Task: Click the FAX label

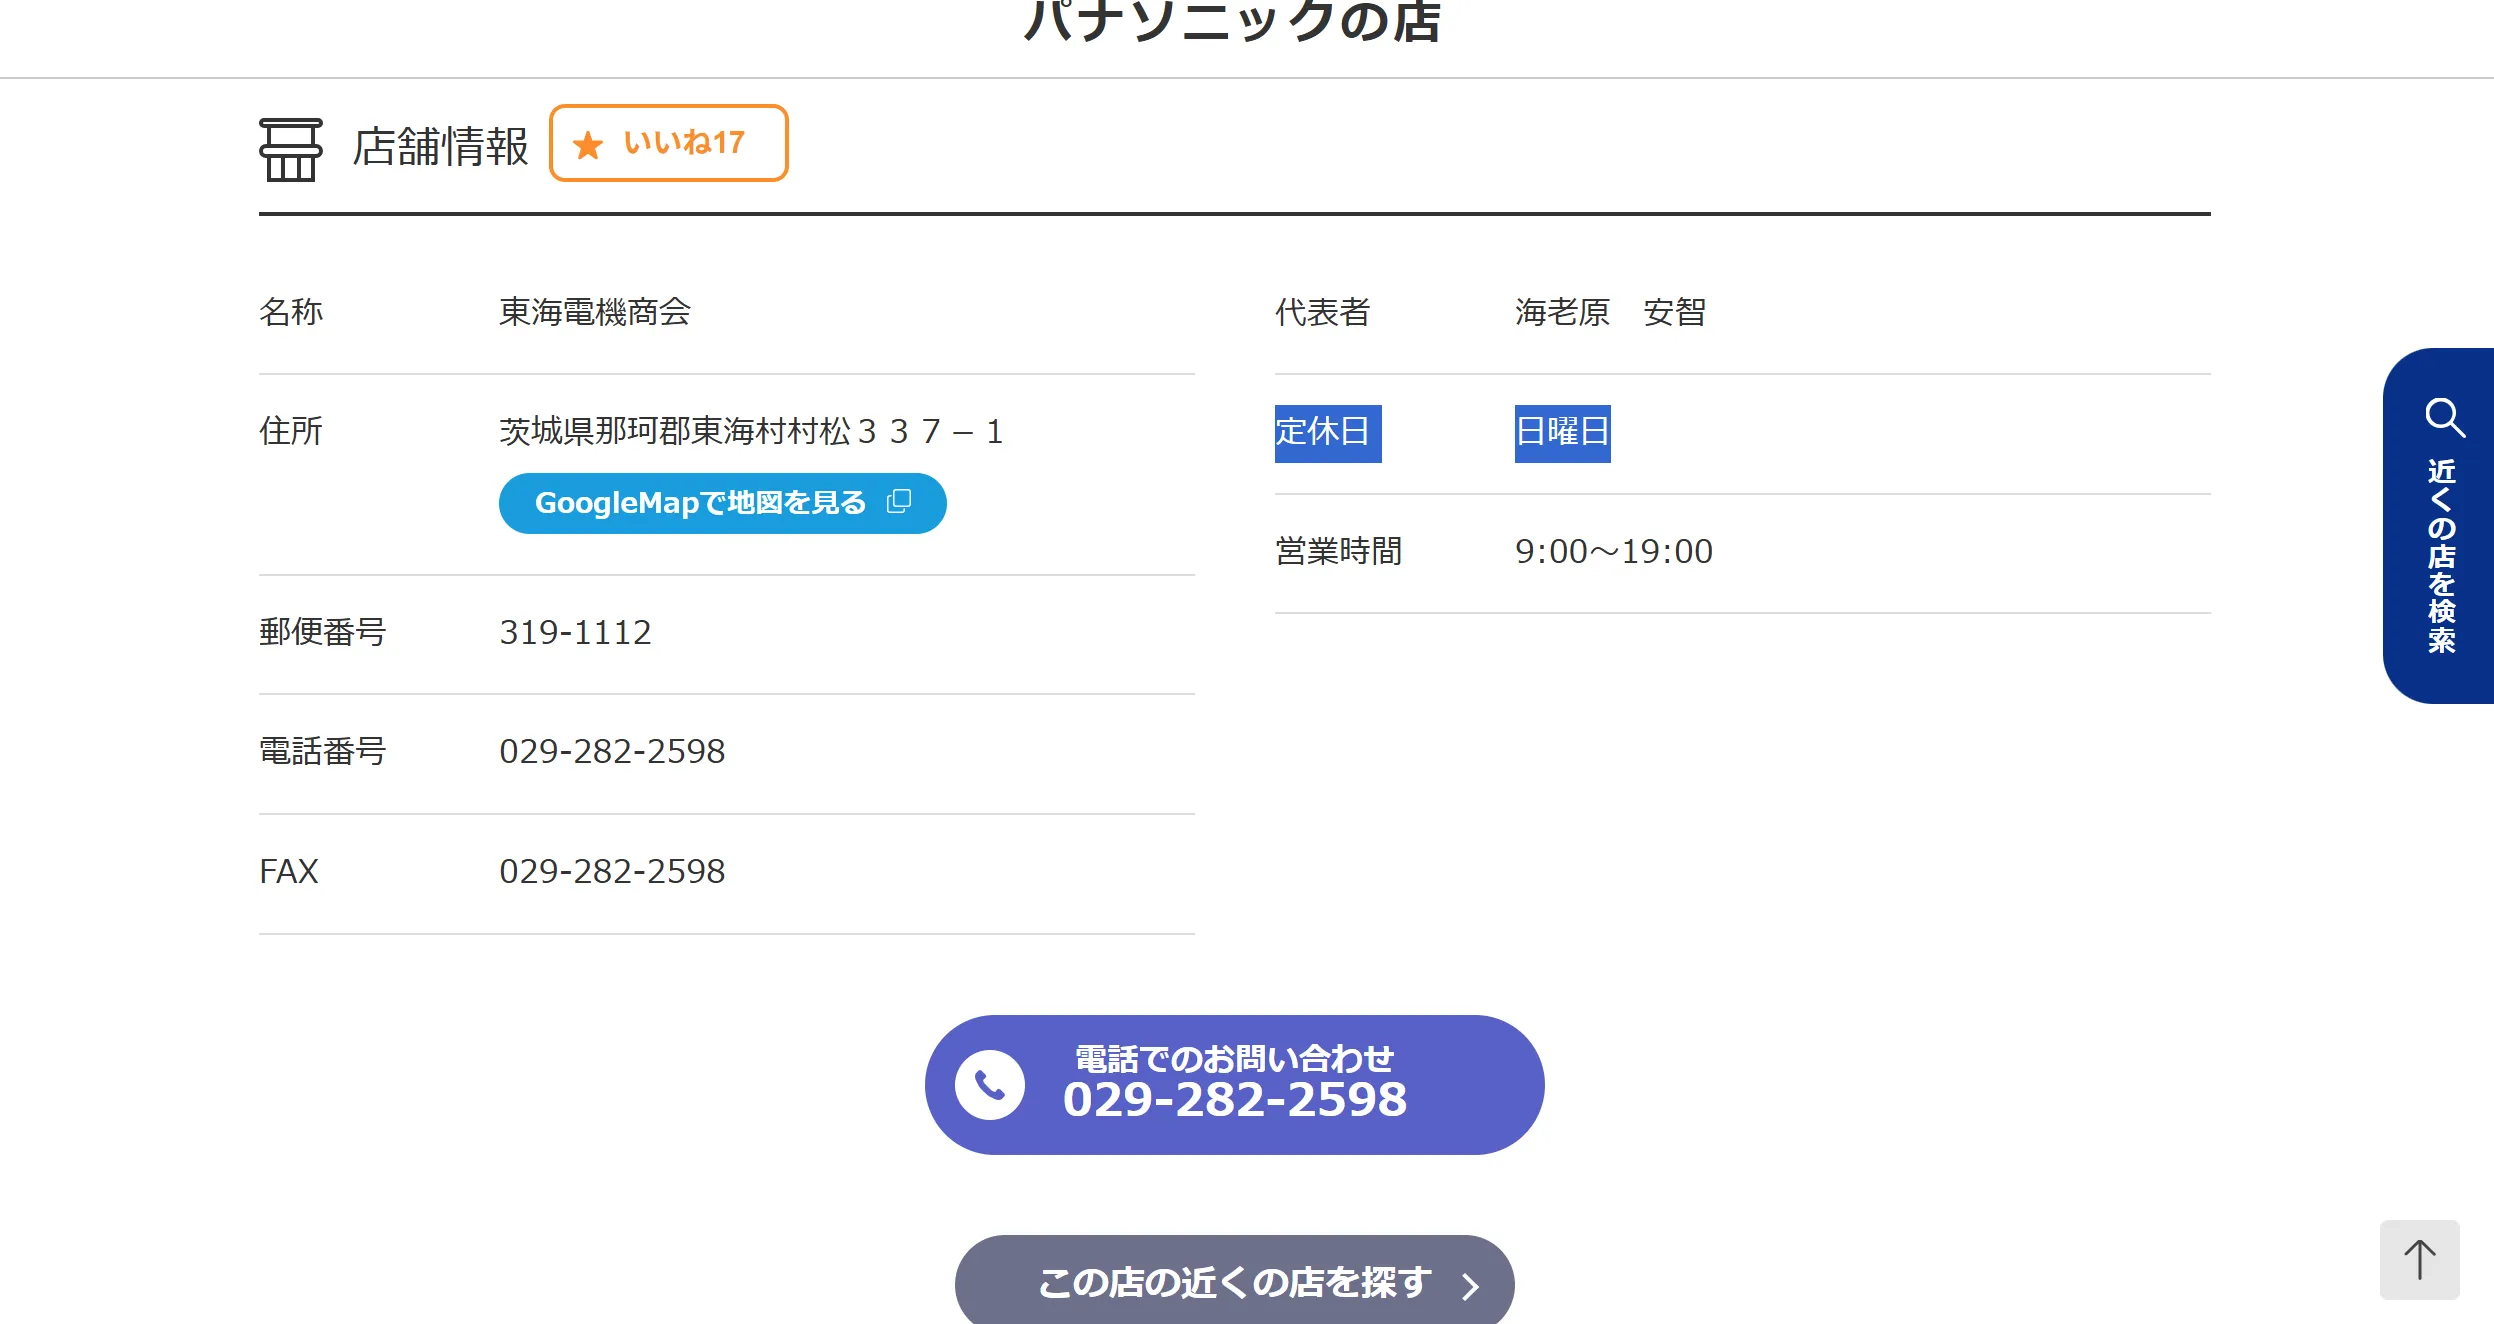Action: [288, 871]
